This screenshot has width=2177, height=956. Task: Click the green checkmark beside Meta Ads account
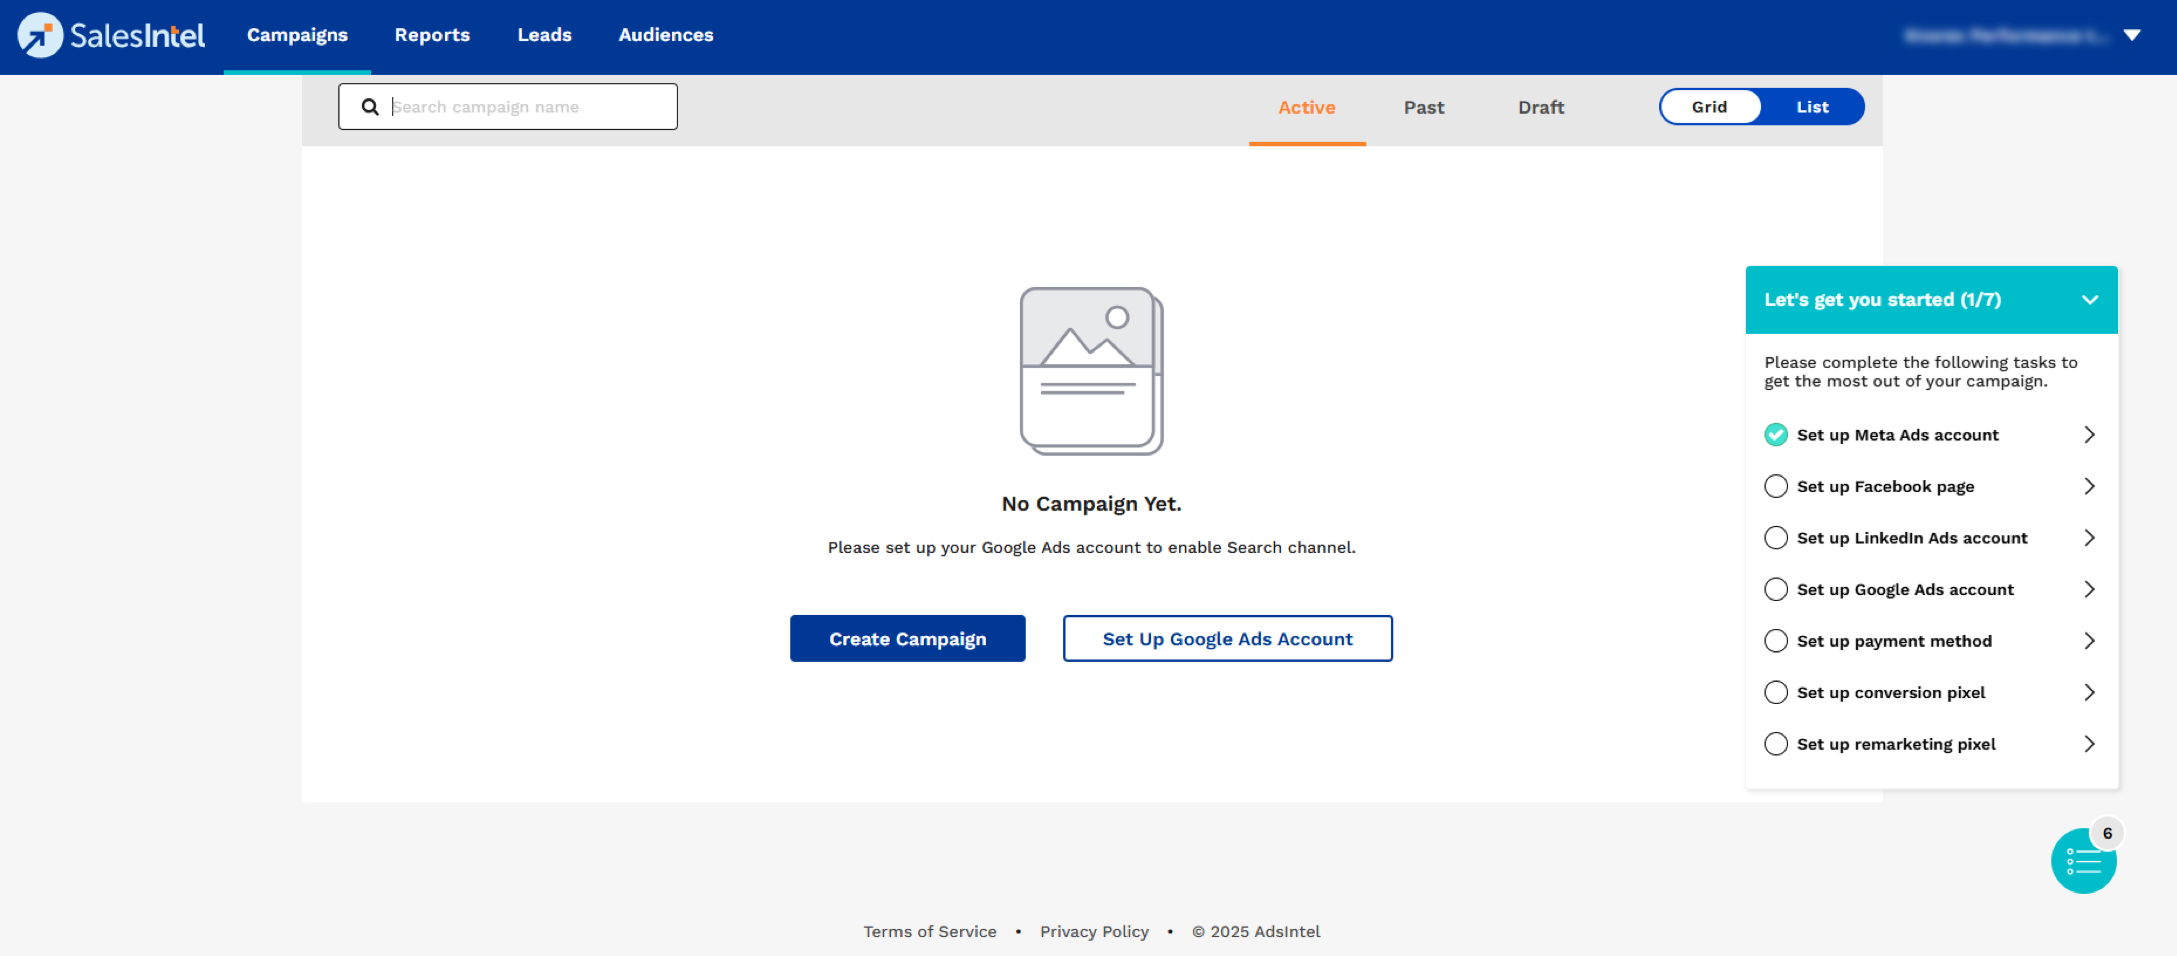point(1776,435)
